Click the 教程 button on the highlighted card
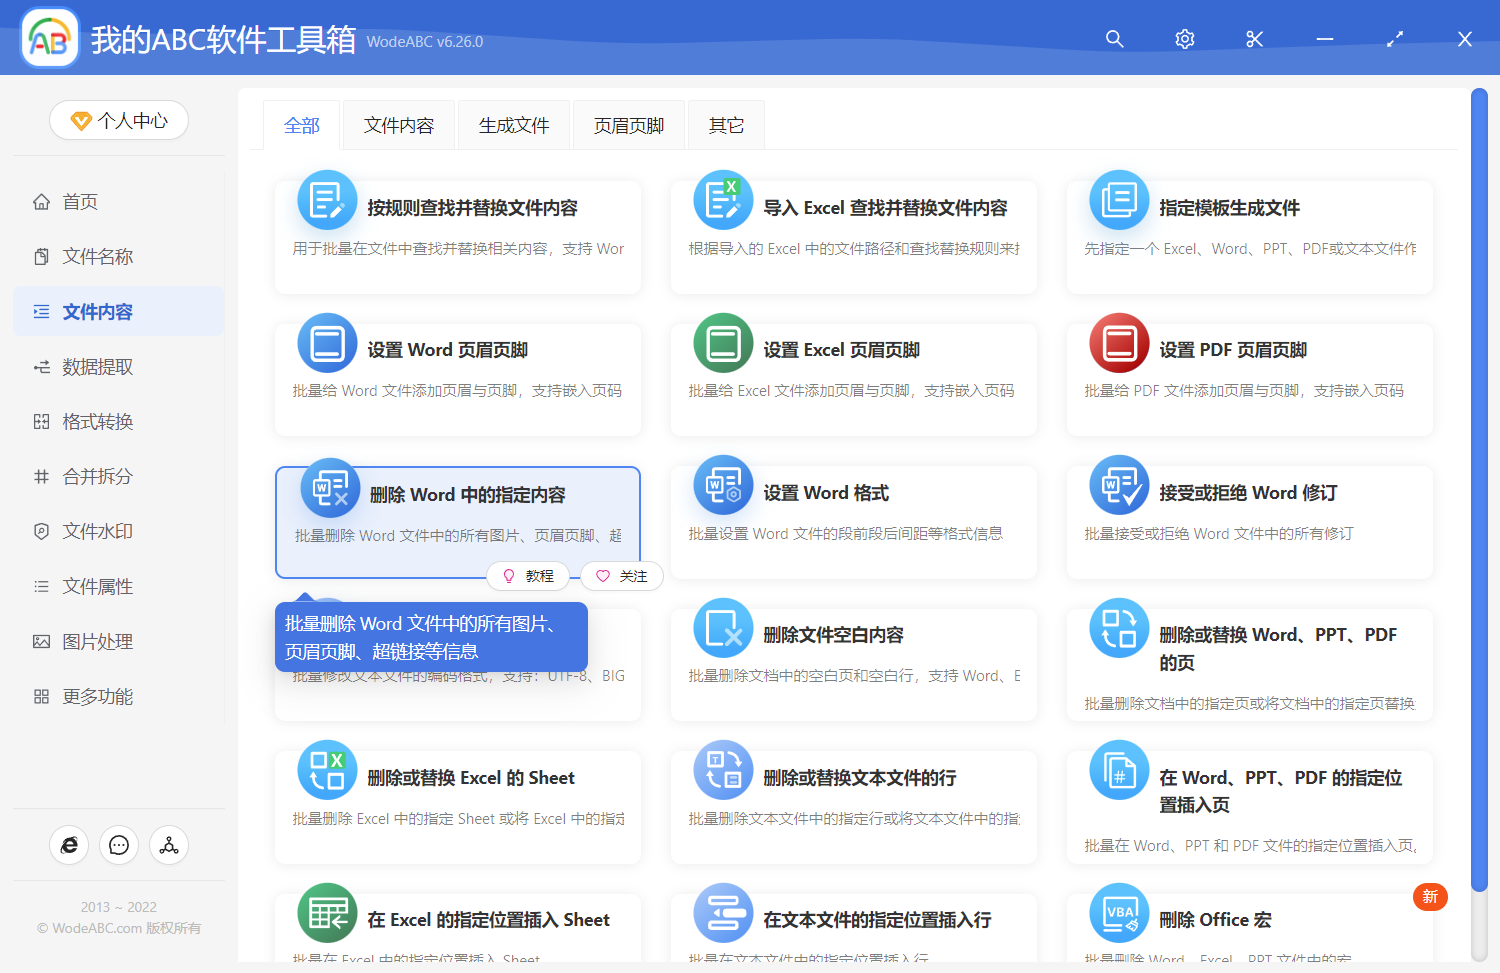 (529, 576)
